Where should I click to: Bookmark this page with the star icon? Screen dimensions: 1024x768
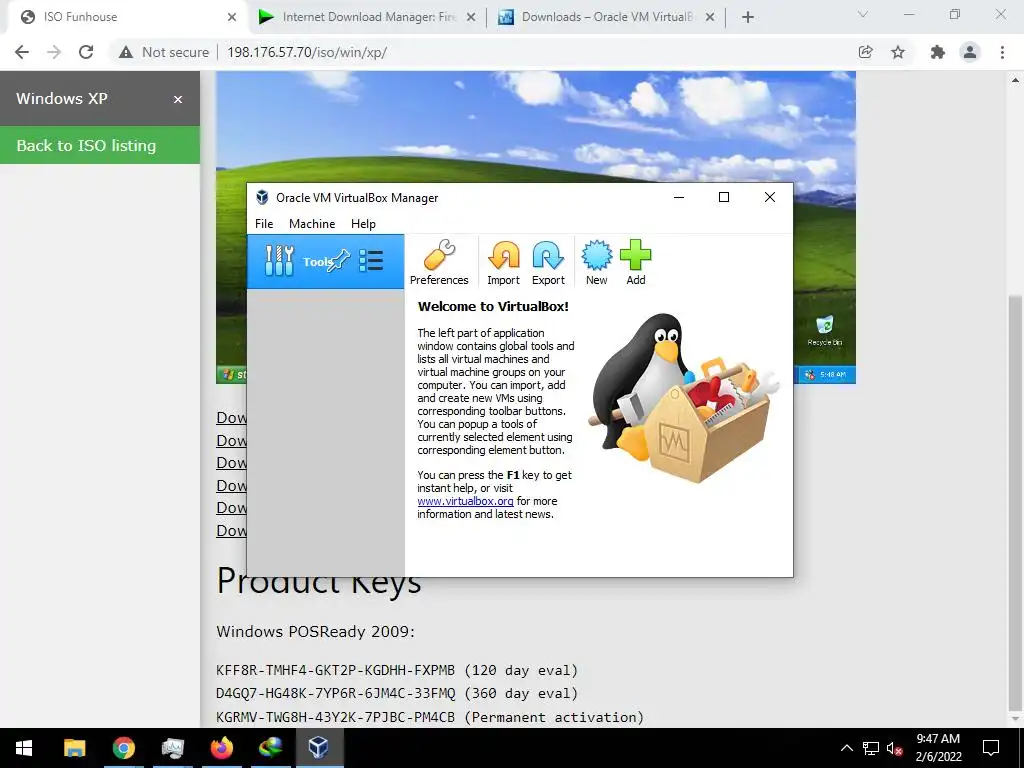pyautogui.click(x=898, y=52)
